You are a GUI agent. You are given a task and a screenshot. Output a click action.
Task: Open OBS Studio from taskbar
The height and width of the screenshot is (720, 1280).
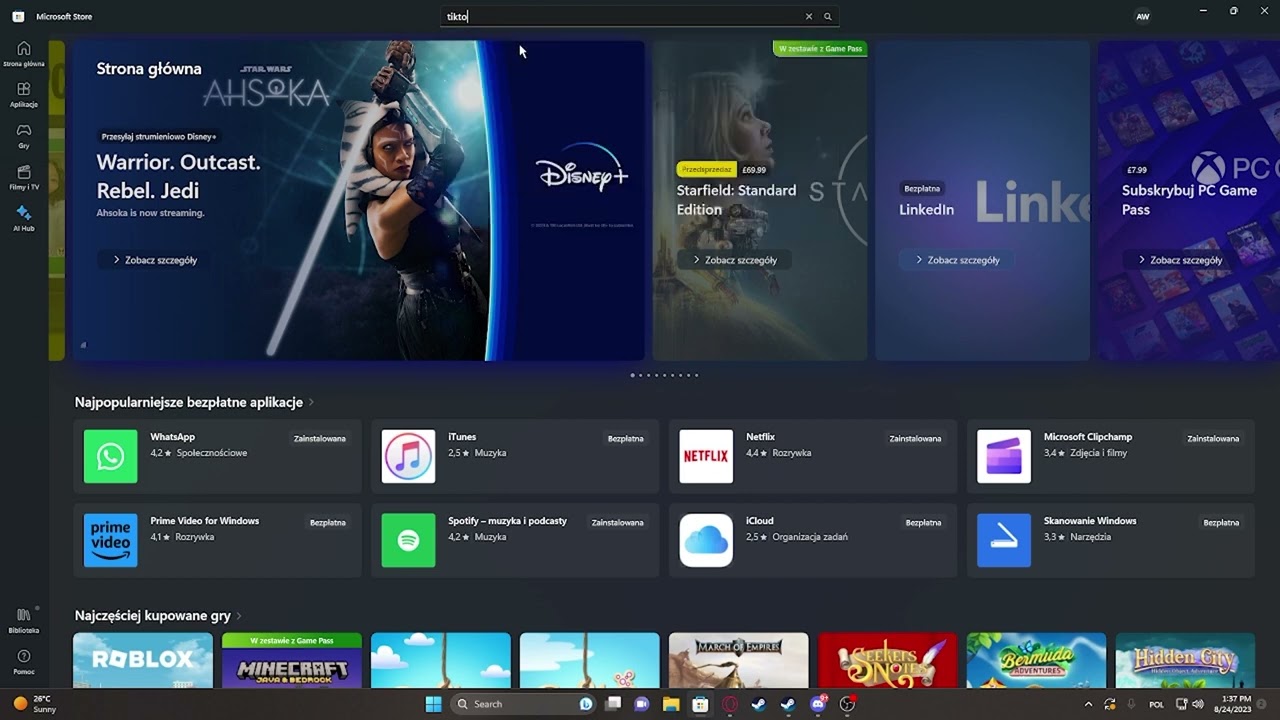[848, 704]
